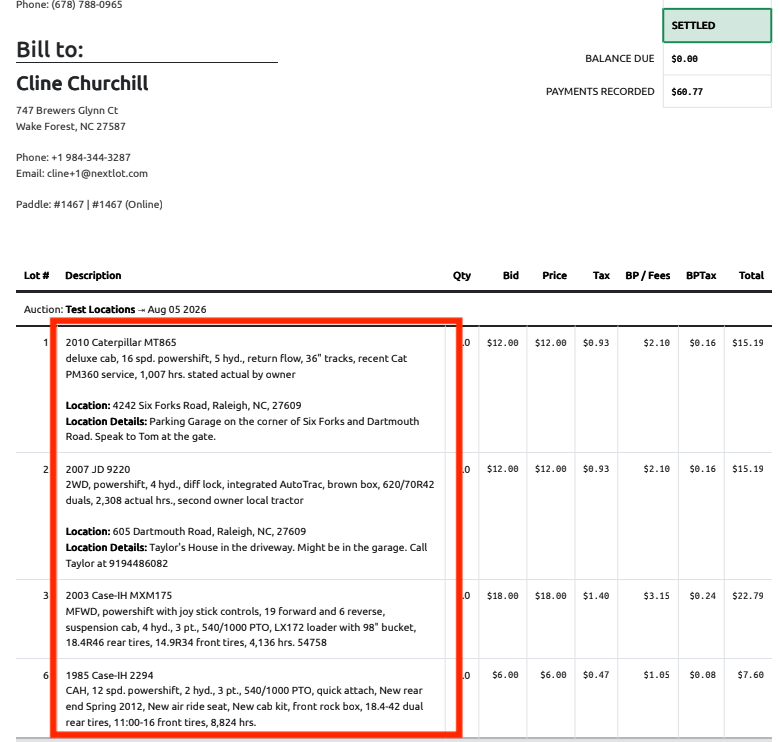Click the BALANCE DUE label
780x742 pixels.
[x=619, y=59]
